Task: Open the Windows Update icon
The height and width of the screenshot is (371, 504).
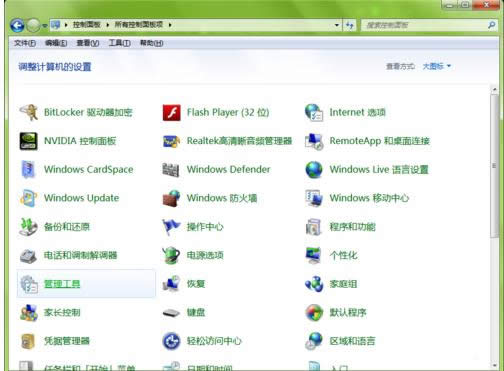Action: pyautogui.click(x=29, y=198)
